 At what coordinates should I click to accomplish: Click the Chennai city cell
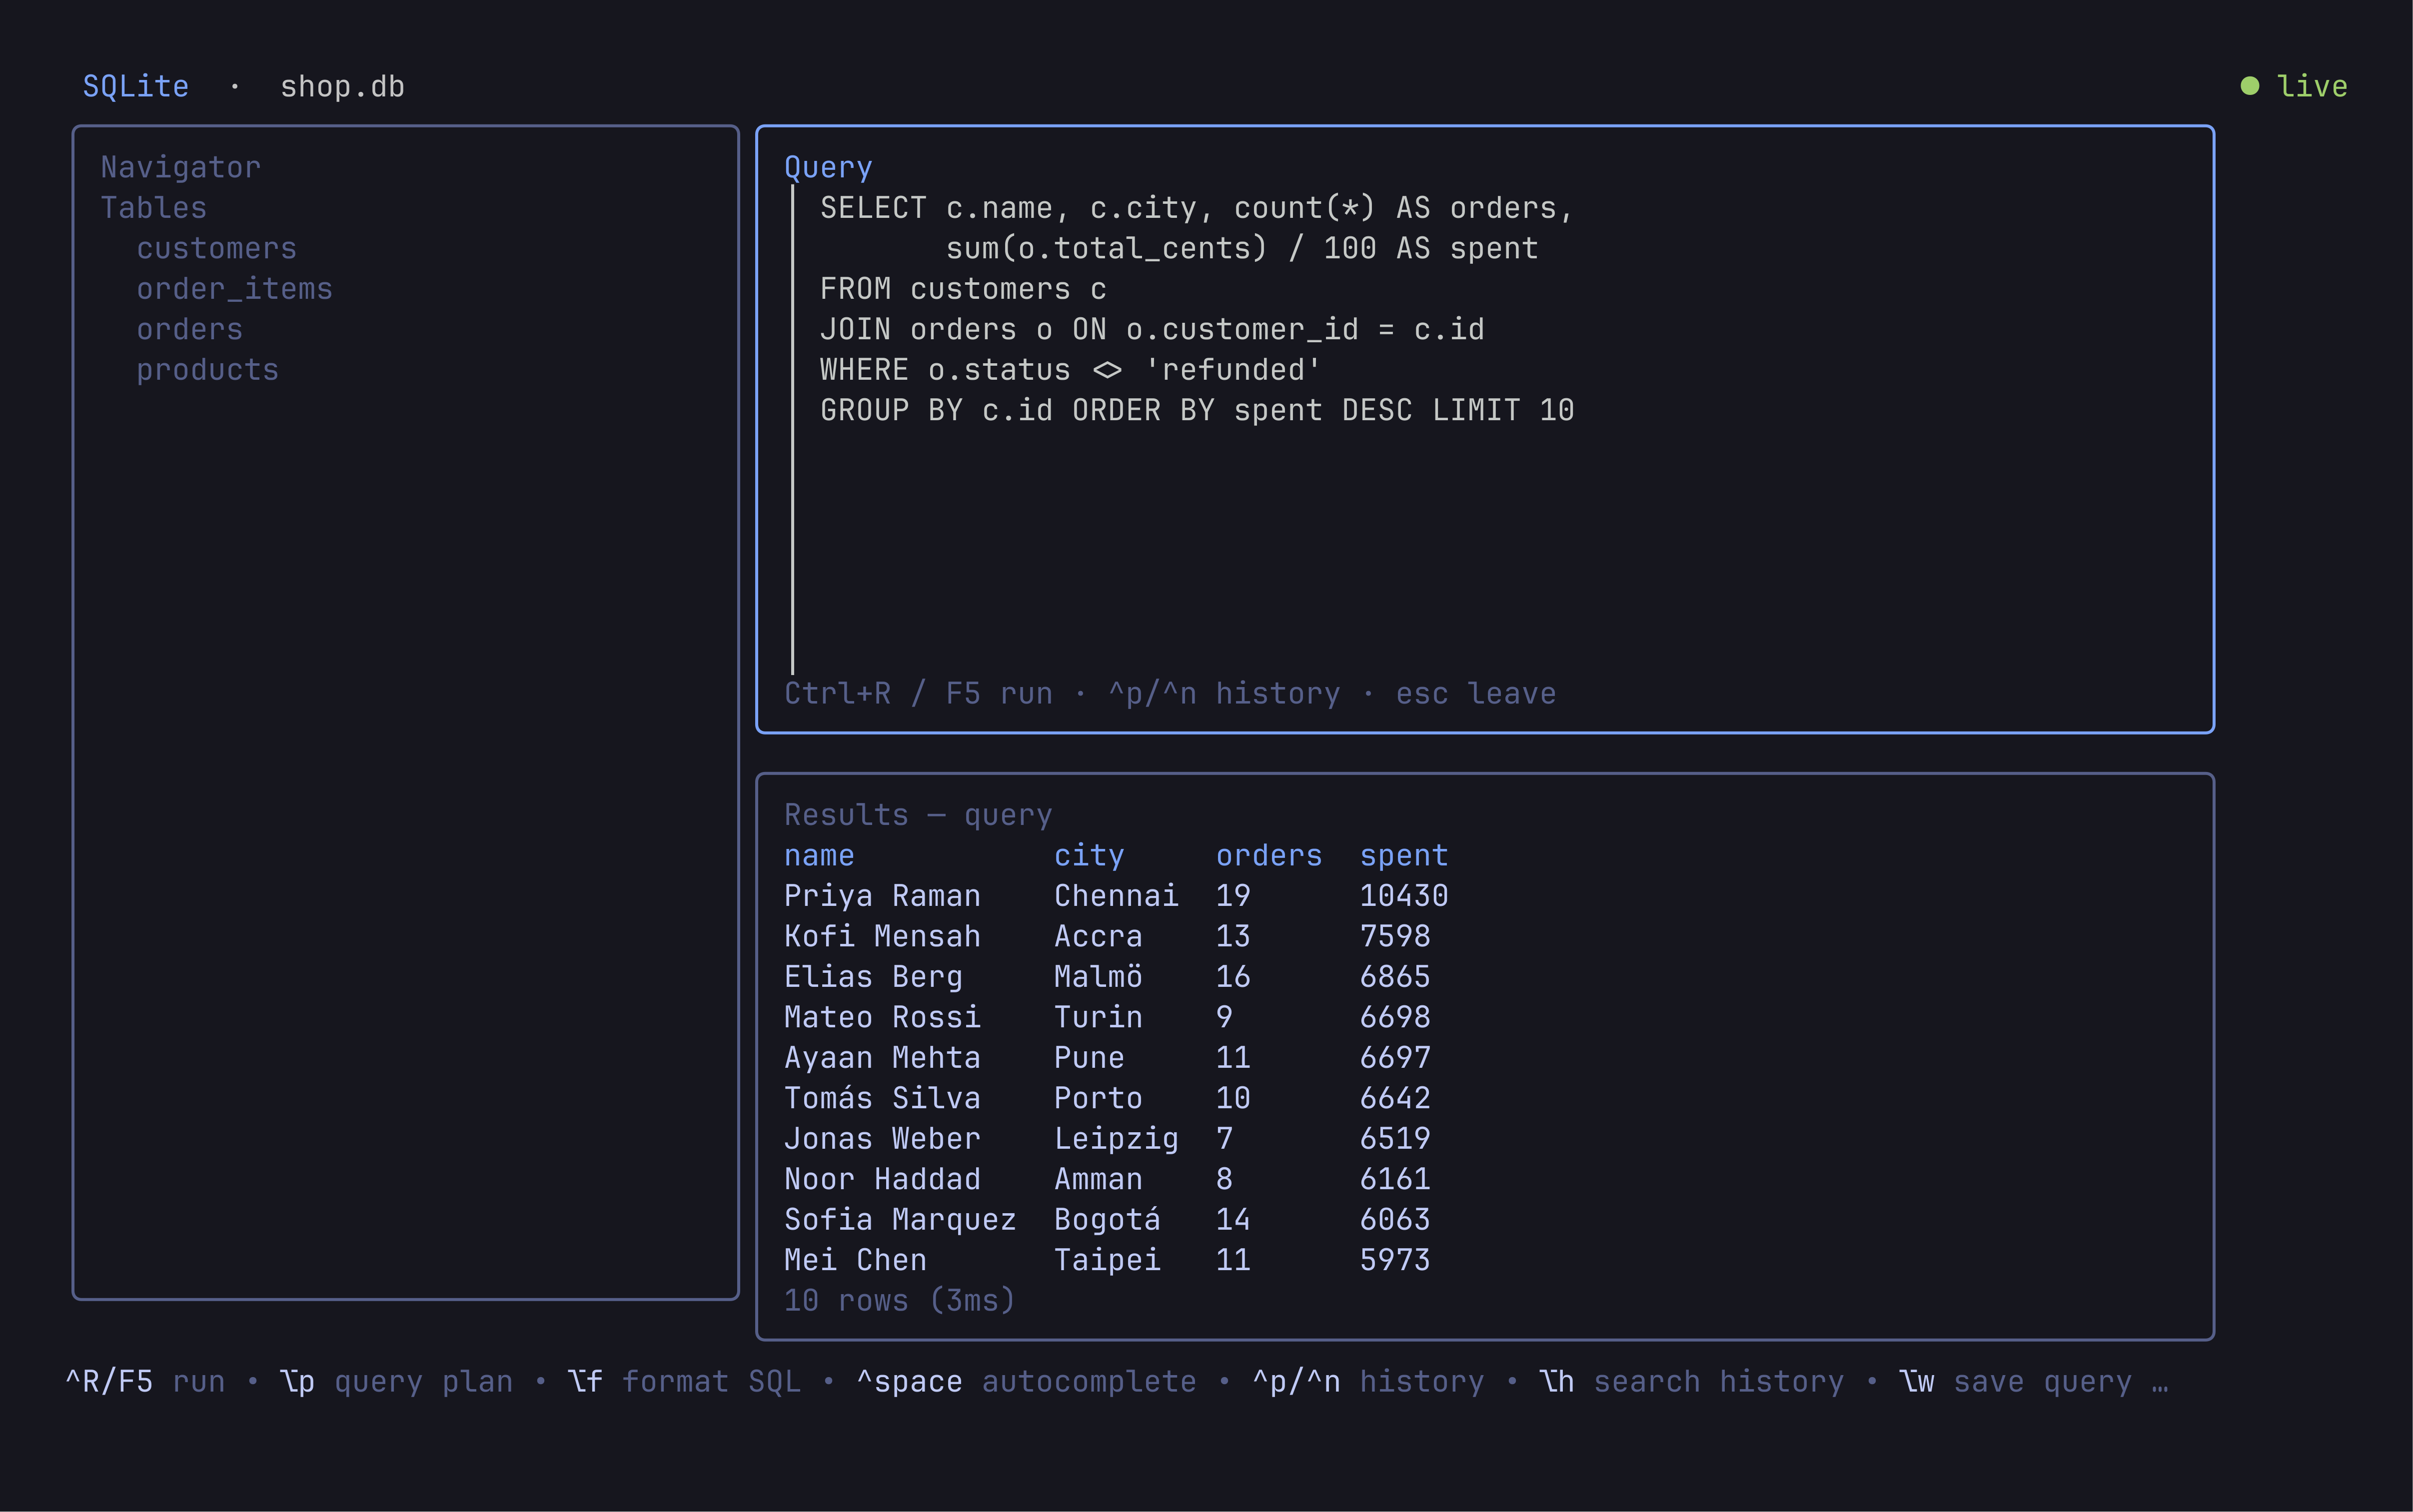(x=1116, y=896)
